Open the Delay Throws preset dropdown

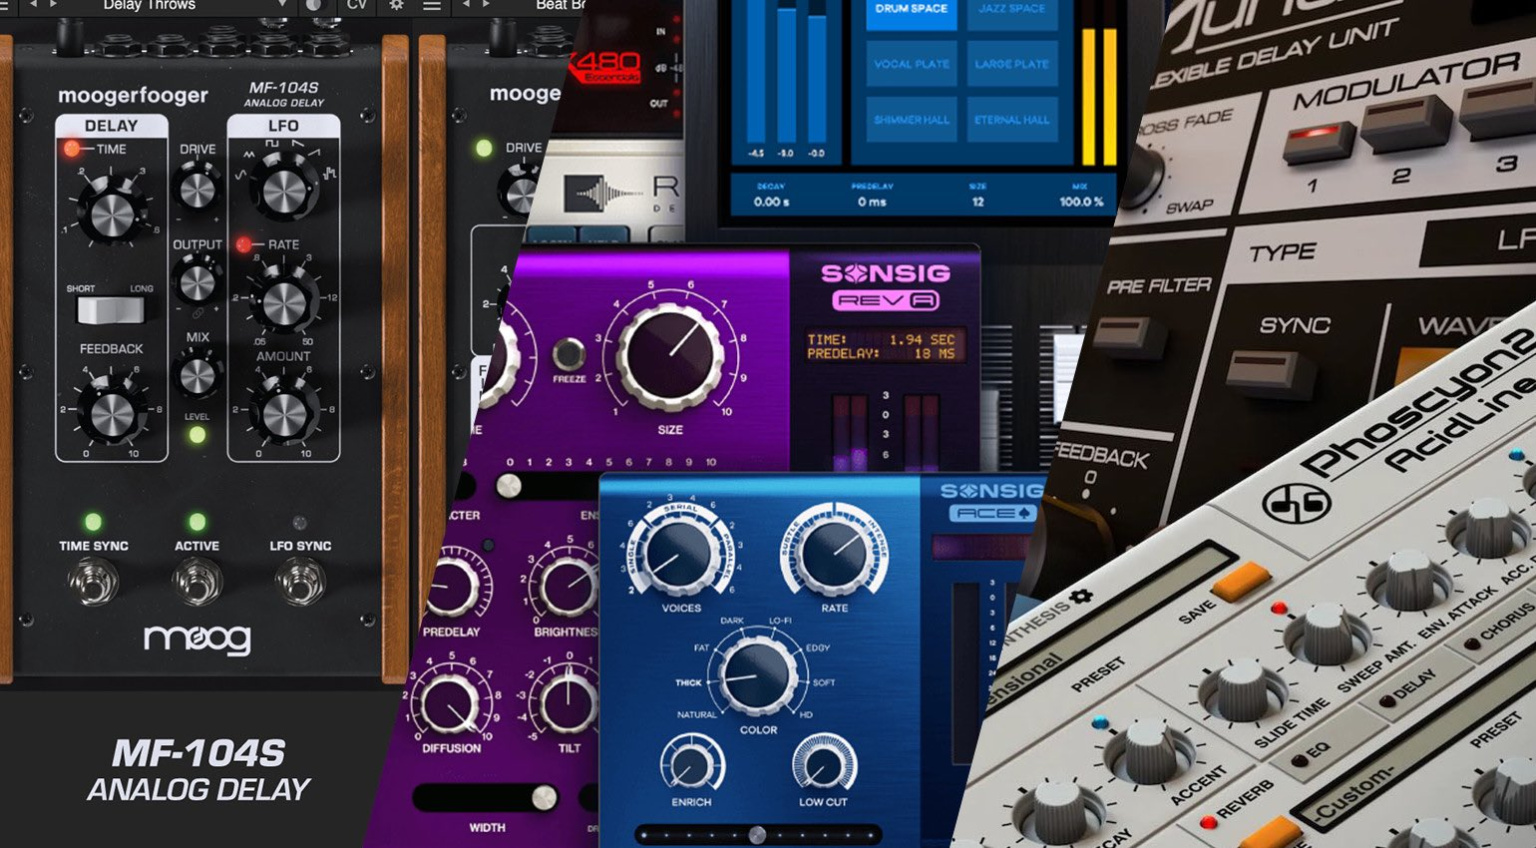pos(281,6)
